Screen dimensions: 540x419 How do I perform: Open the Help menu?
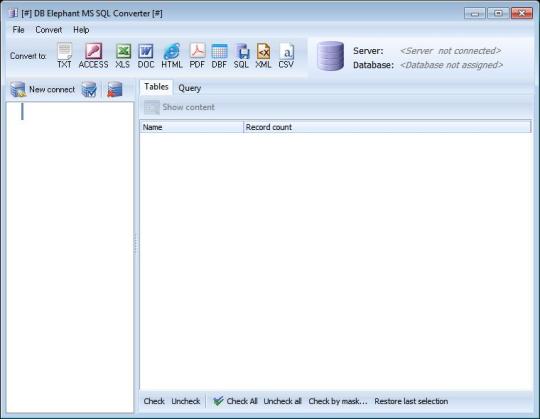coord(81,30)
